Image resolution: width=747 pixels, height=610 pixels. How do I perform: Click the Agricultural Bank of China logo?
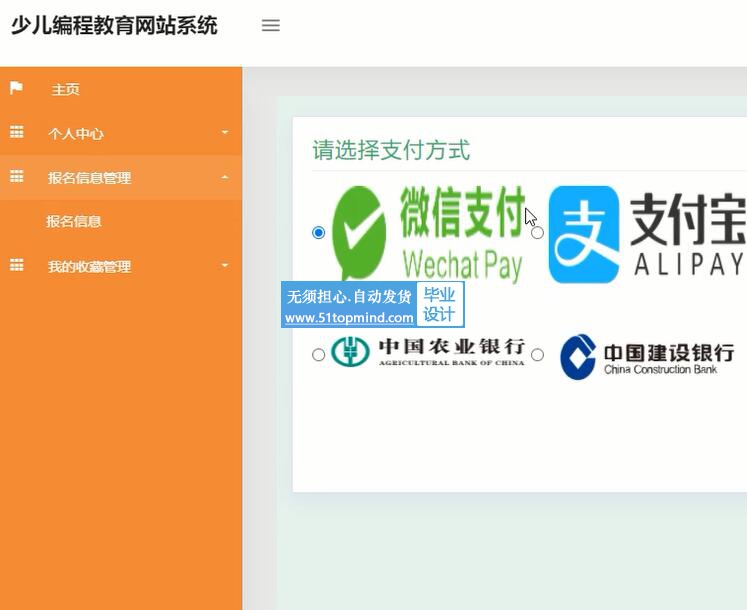pyautogui.click(x=428, y=352)
